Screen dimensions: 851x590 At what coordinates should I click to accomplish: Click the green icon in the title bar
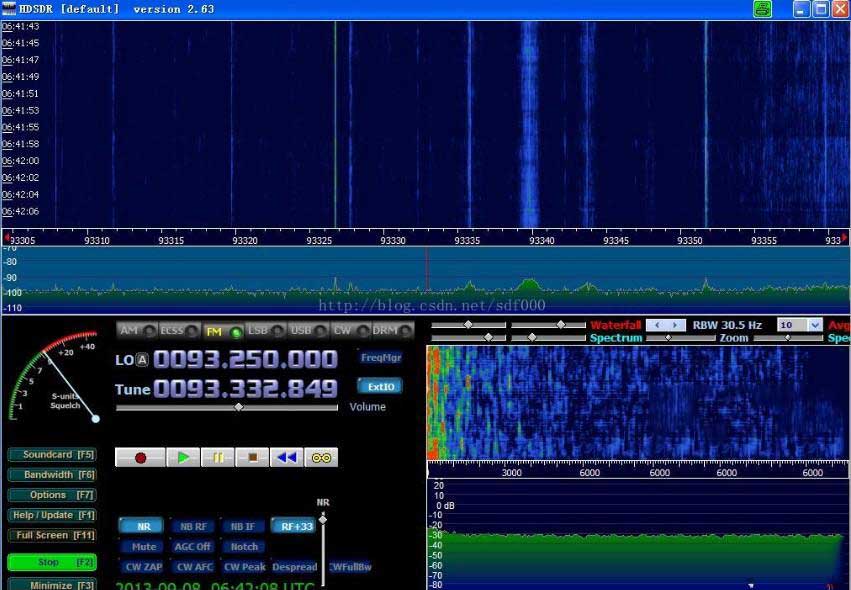(x=763, y=9)
